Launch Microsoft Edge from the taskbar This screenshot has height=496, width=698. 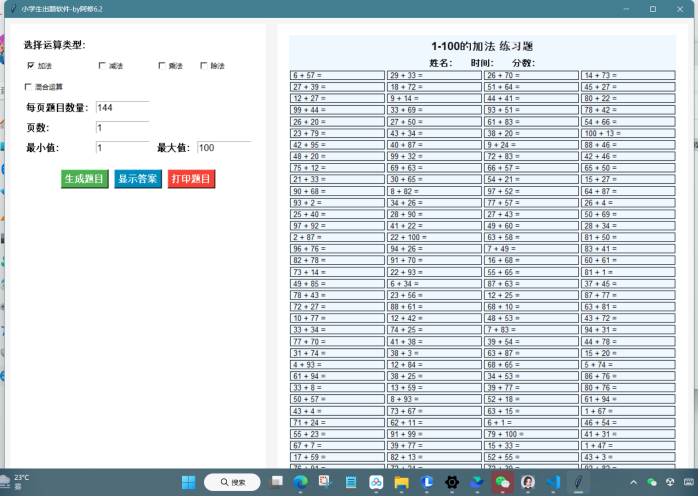(x=300, y=482)
